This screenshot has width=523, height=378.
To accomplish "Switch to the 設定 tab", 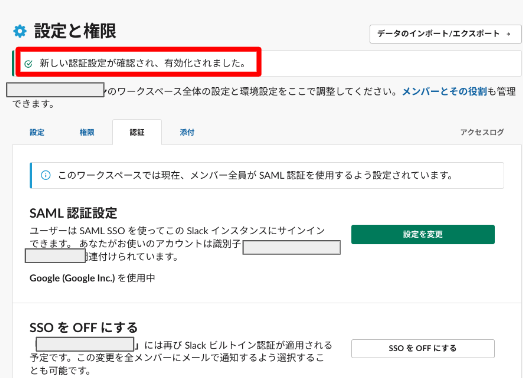I will [x=37, y=132].
